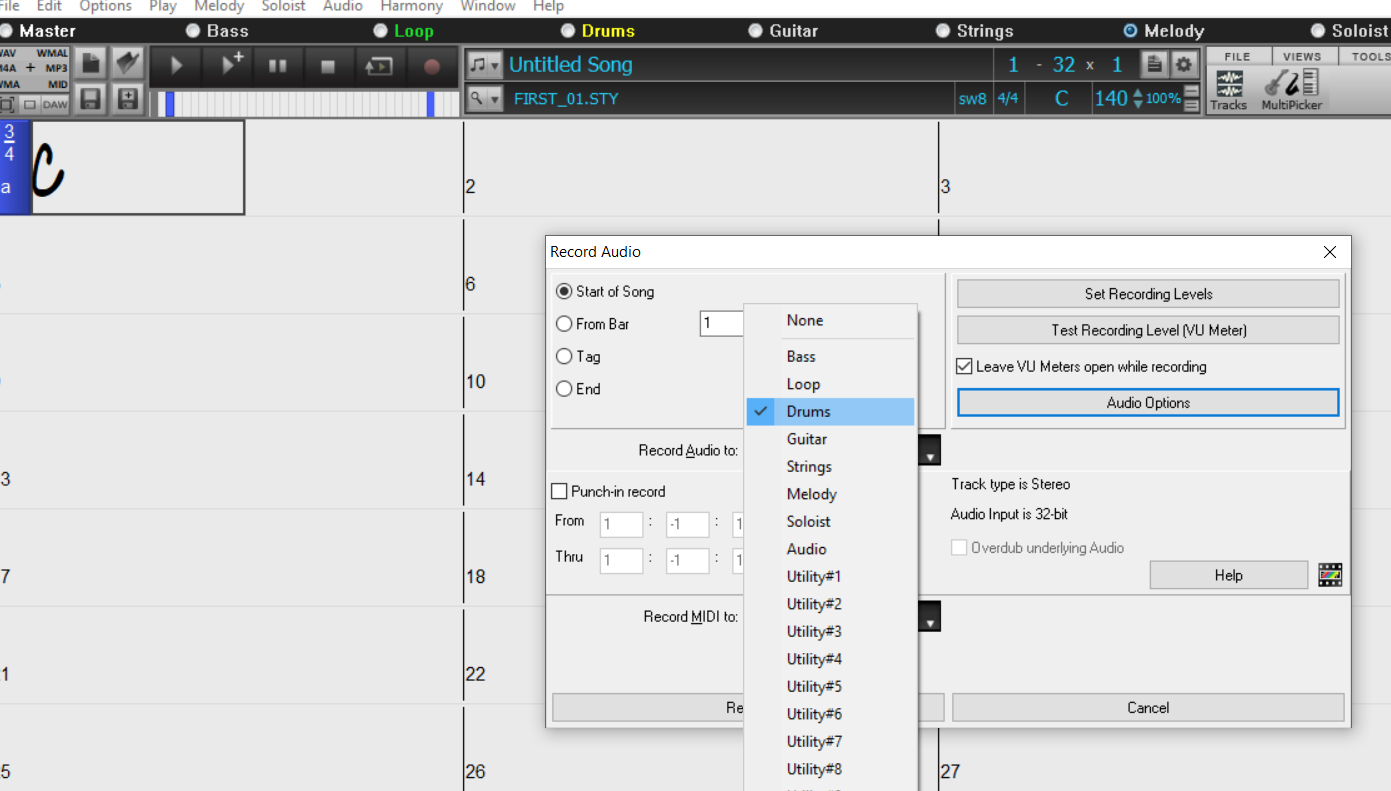Viewport: 1391px width, 791px height.
Task: Click the audio export WAV MP3 MID button
Action: coord(35,69)
